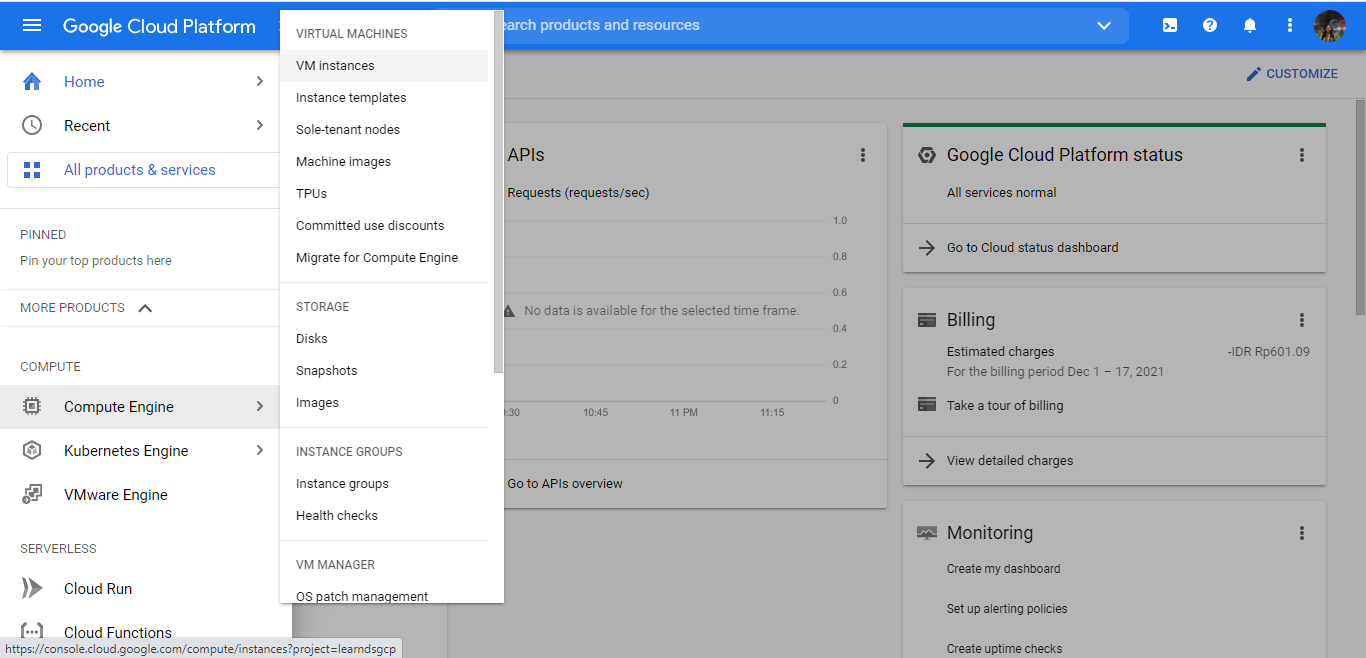Activate Cloud Shell terminal icon
The image size is (1366, 658).
1170,25
